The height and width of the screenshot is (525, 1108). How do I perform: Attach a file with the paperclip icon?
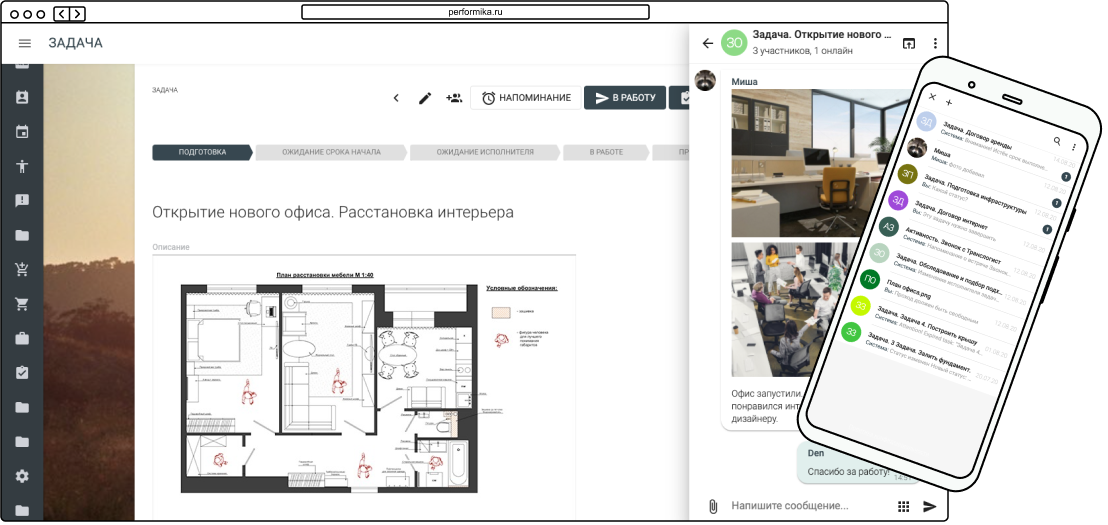(x=712, y=506)
